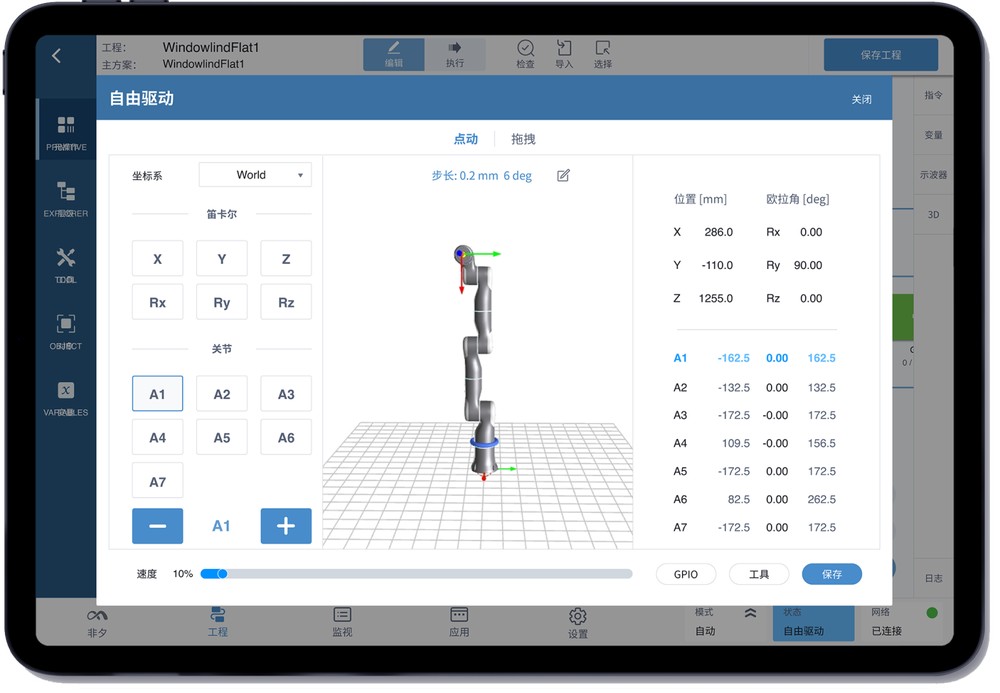This screenshot has width=1000, height=693.
Task: Click the 检查 check icon in top toolbar
Action: pos(525,54)
